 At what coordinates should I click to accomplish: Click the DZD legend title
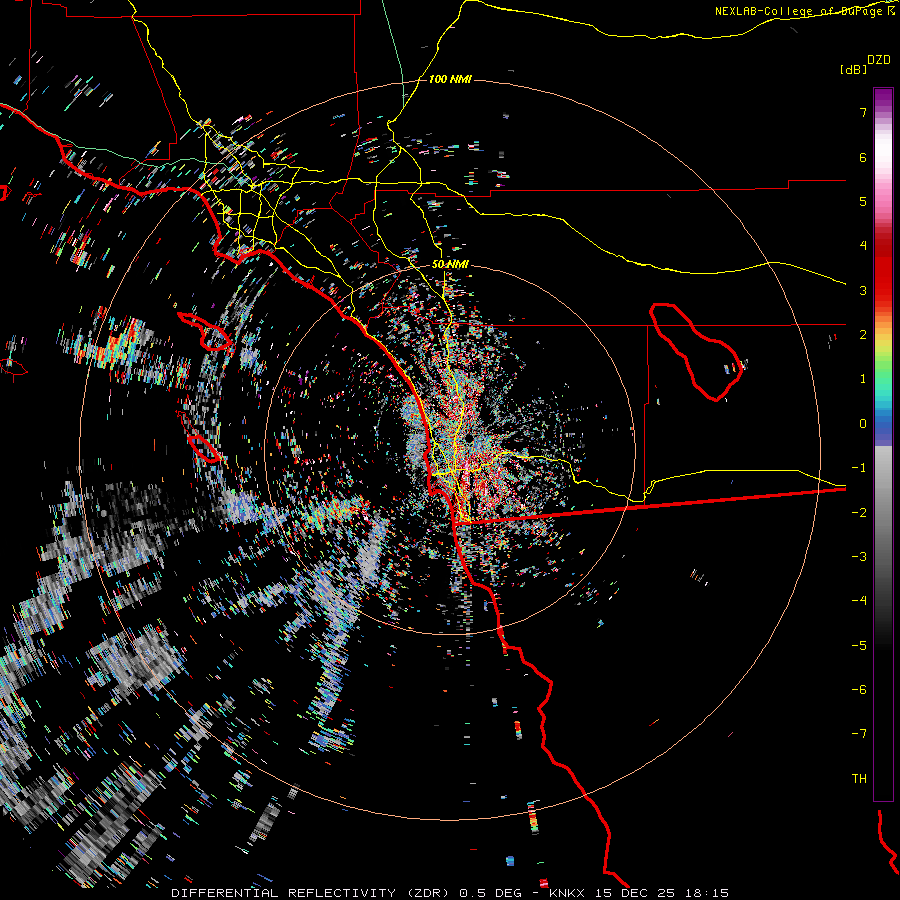[879, 60]
